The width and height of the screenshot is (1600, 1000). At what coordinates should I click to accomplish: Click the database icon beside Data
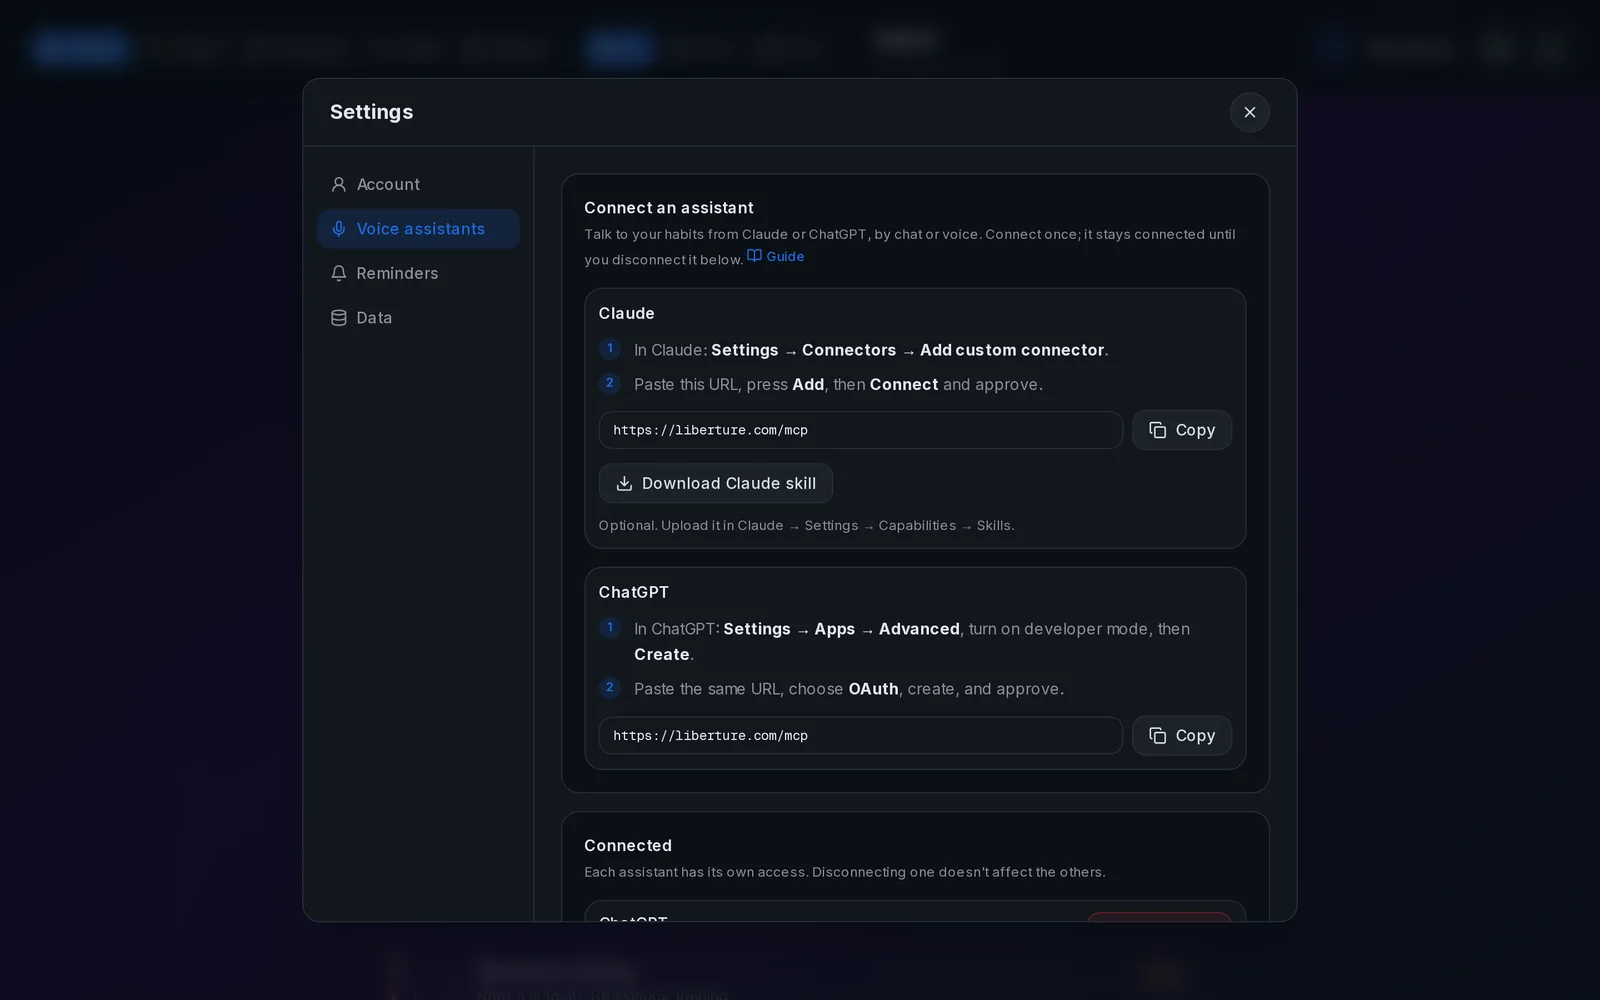[x=339, y=318]
